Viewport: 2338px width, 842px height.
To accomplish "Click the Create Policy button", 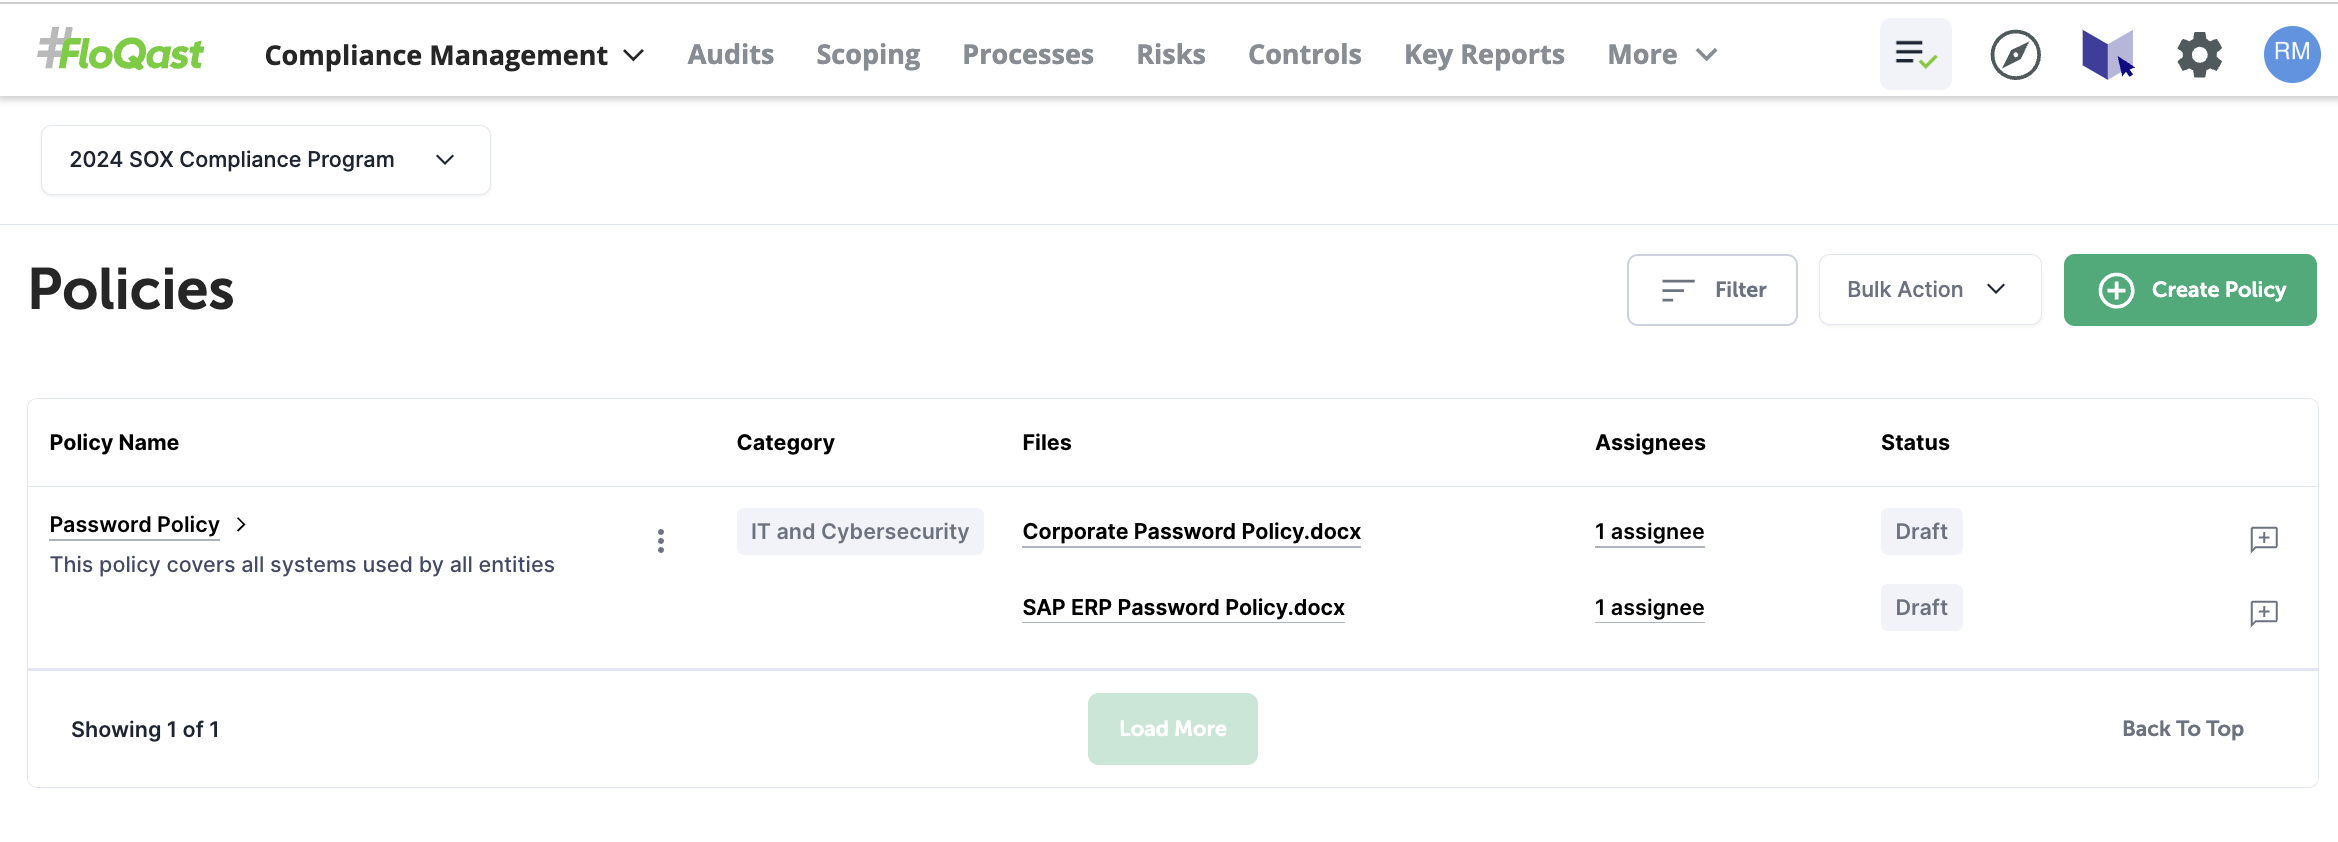I will [2190, 290].
